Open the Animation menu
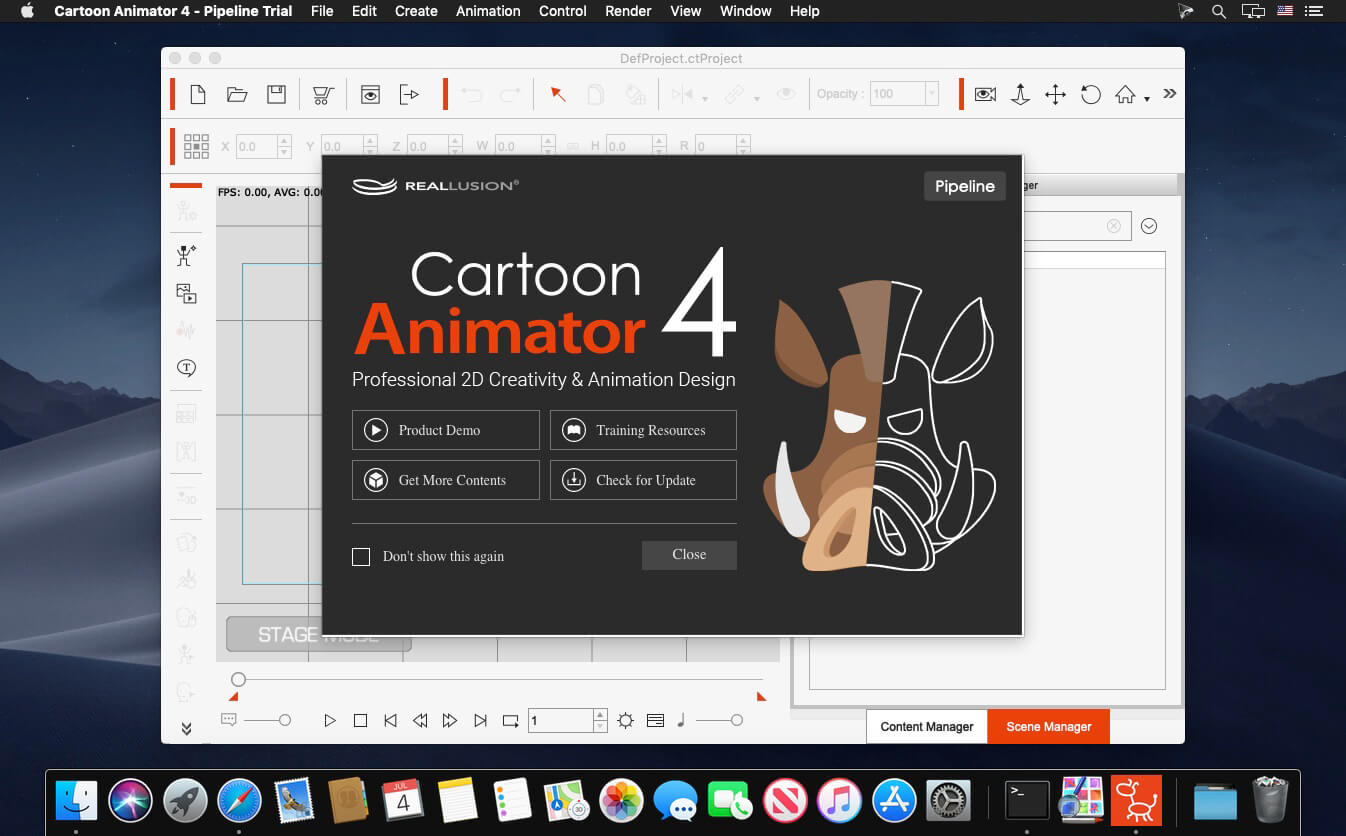 point(487,11)
